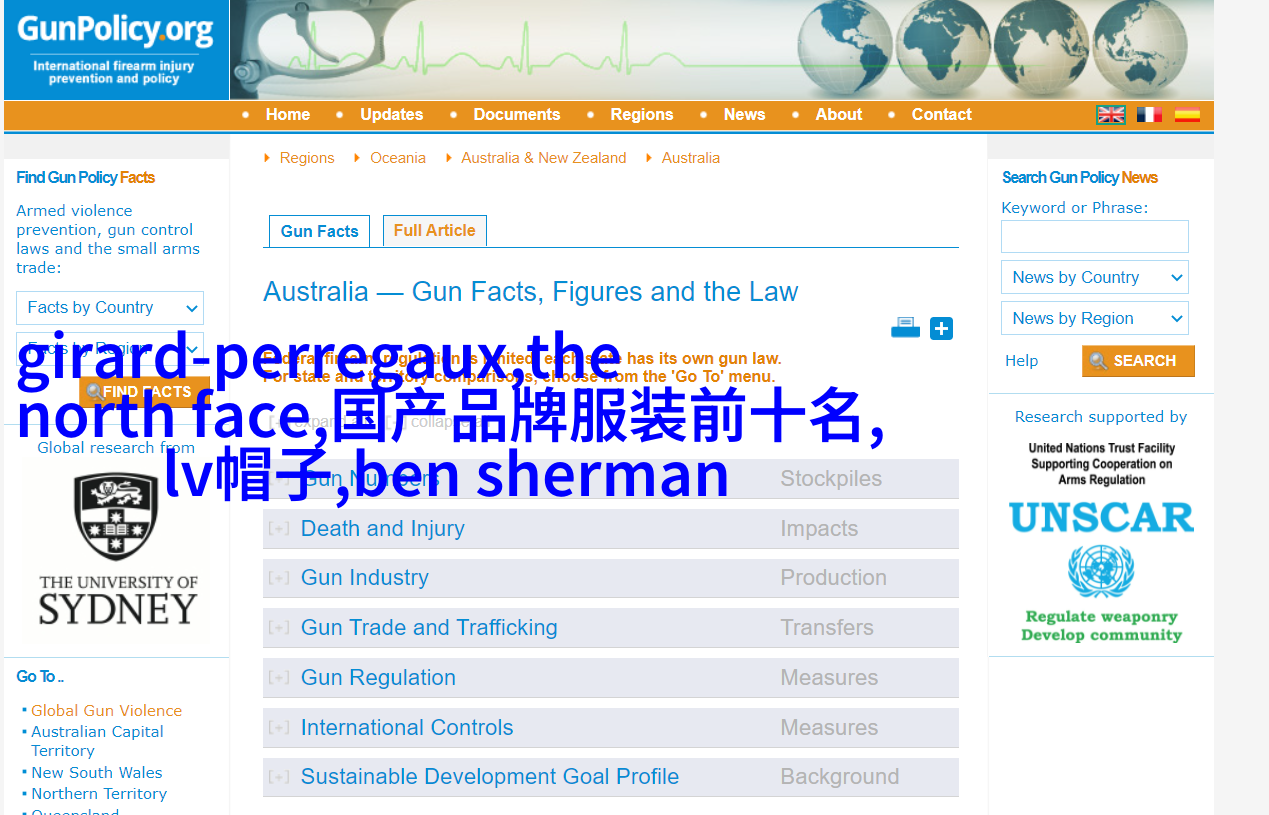Select Regions in the orange navigation bar
The height and width of the screenshot is (815, 1269).
tap(642, 115)
